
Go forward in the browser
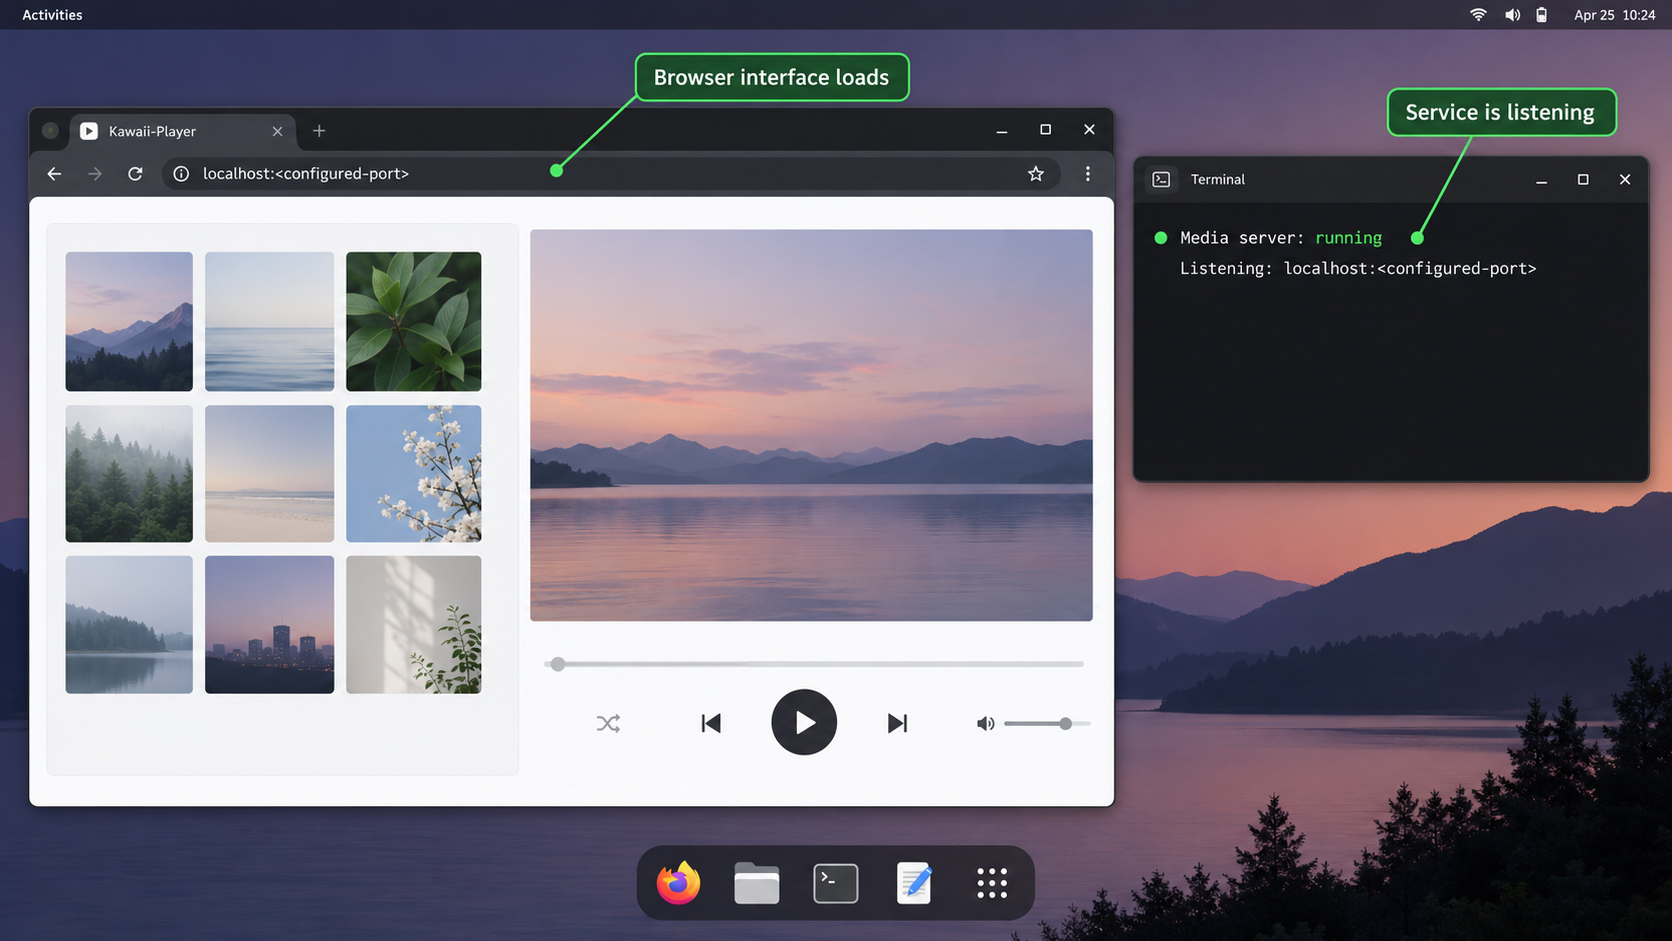(x=95, y=174)
